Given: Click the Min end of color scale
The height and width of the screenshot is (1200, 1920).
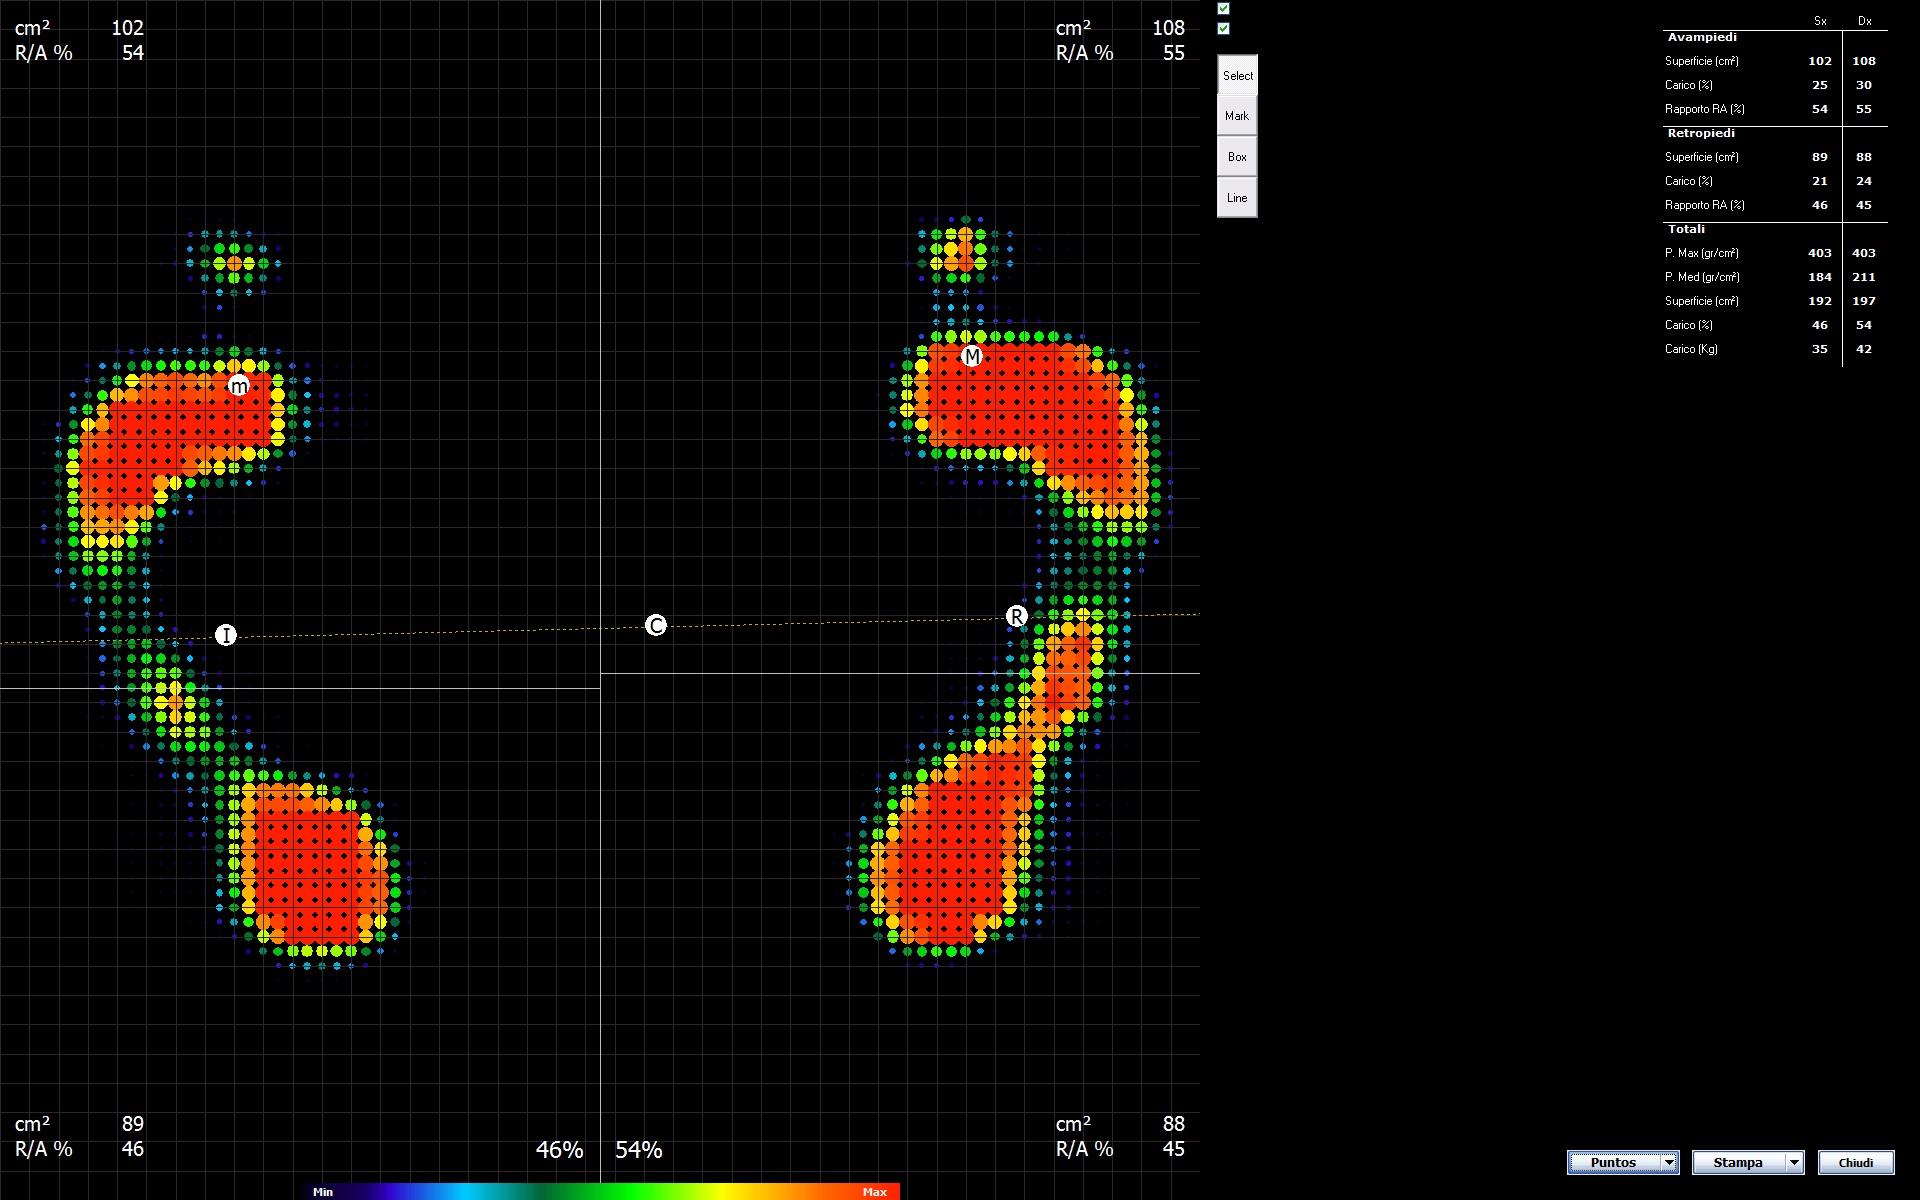Looking at the screenshot, I should tap(322, 1192).
